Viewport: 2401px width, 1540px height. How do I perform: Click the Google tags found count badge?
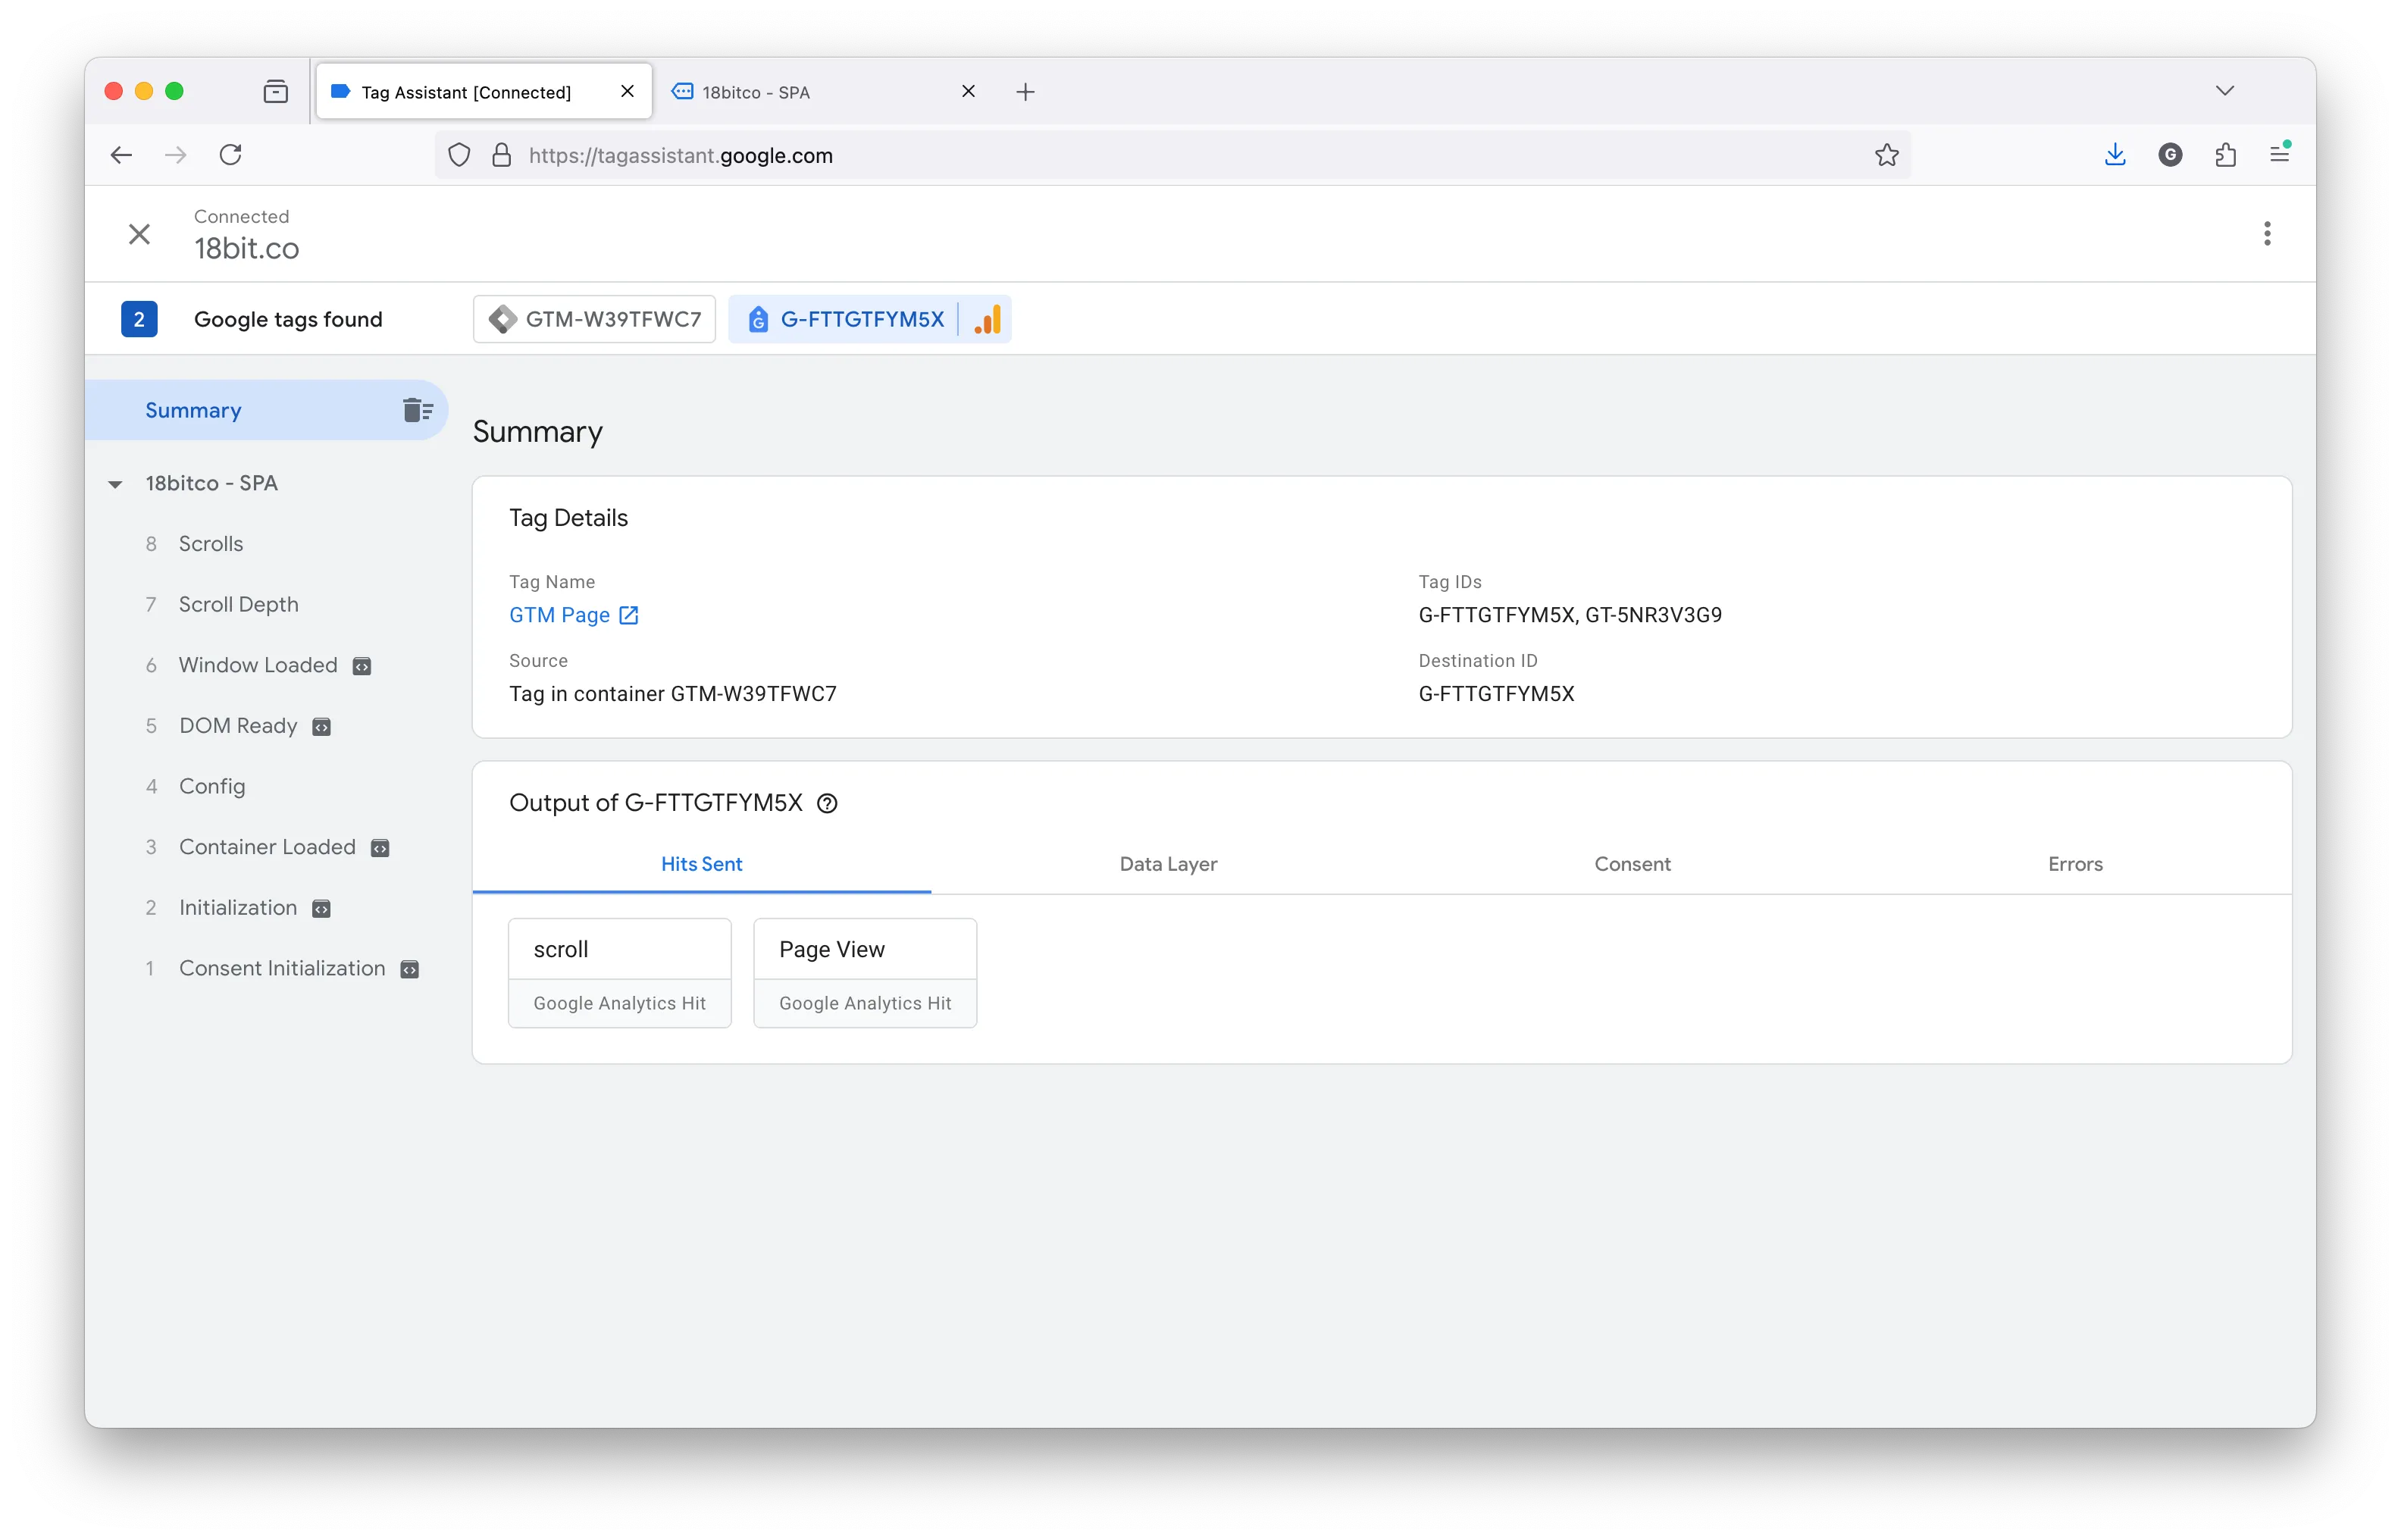139,319
